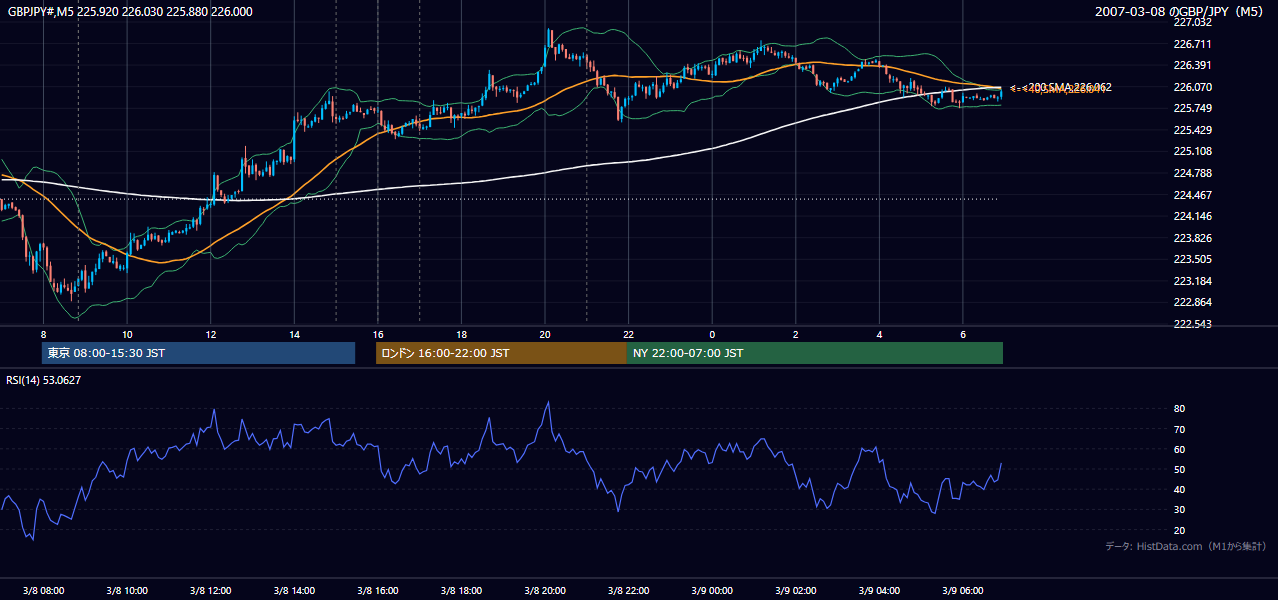Image resolution: width=1278 pixels, height=600 pixels.
Task: Click hour label 10 on price chart axis
Action: [127, 334]
